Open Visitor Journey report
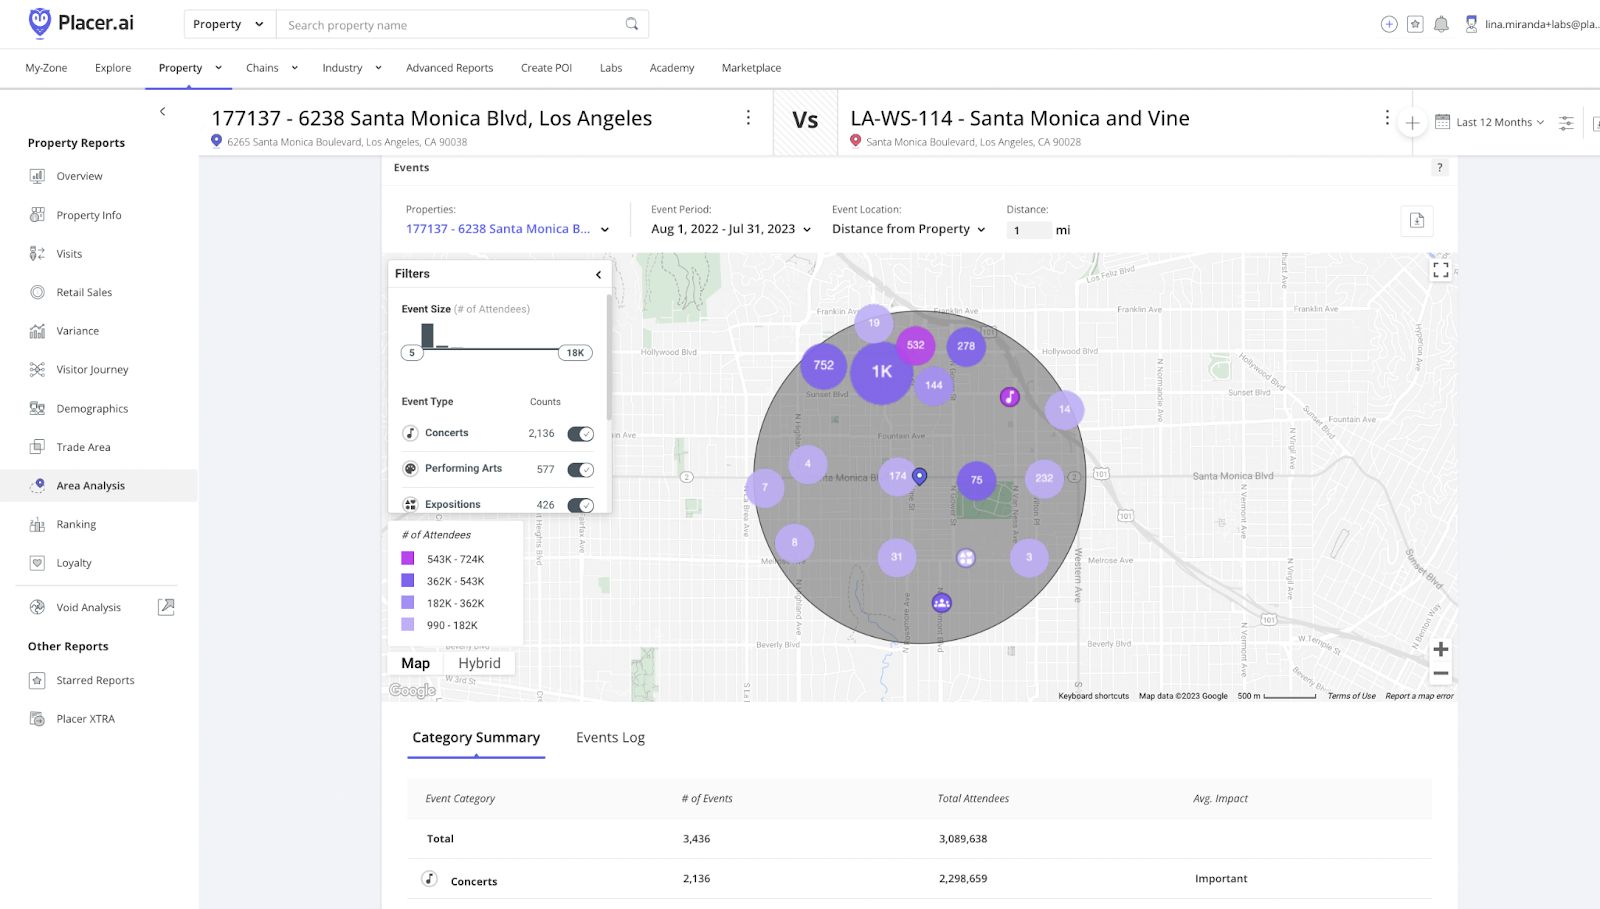This screenshot has width=1600, height=909. [x=92, y=370]
